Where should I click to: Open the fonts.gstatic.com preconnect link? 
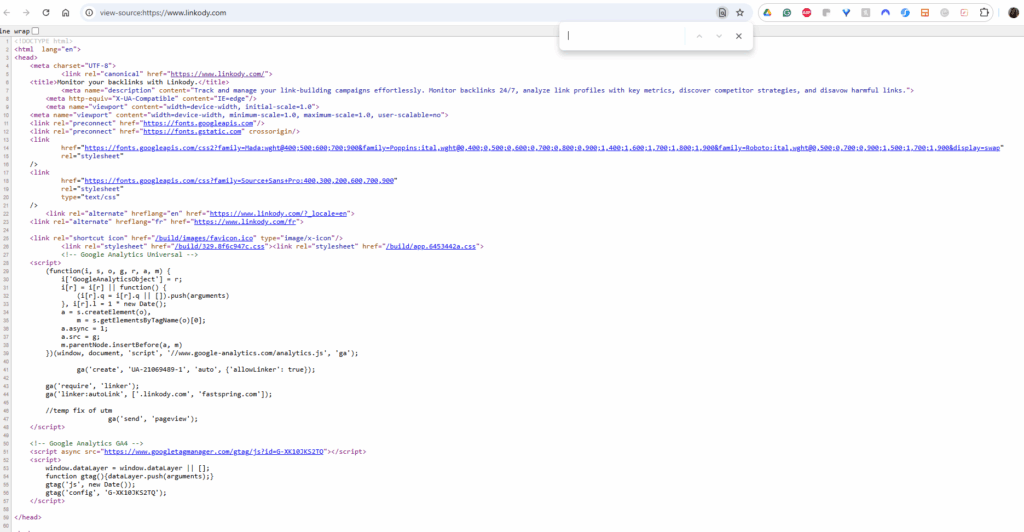pos(192,131)
